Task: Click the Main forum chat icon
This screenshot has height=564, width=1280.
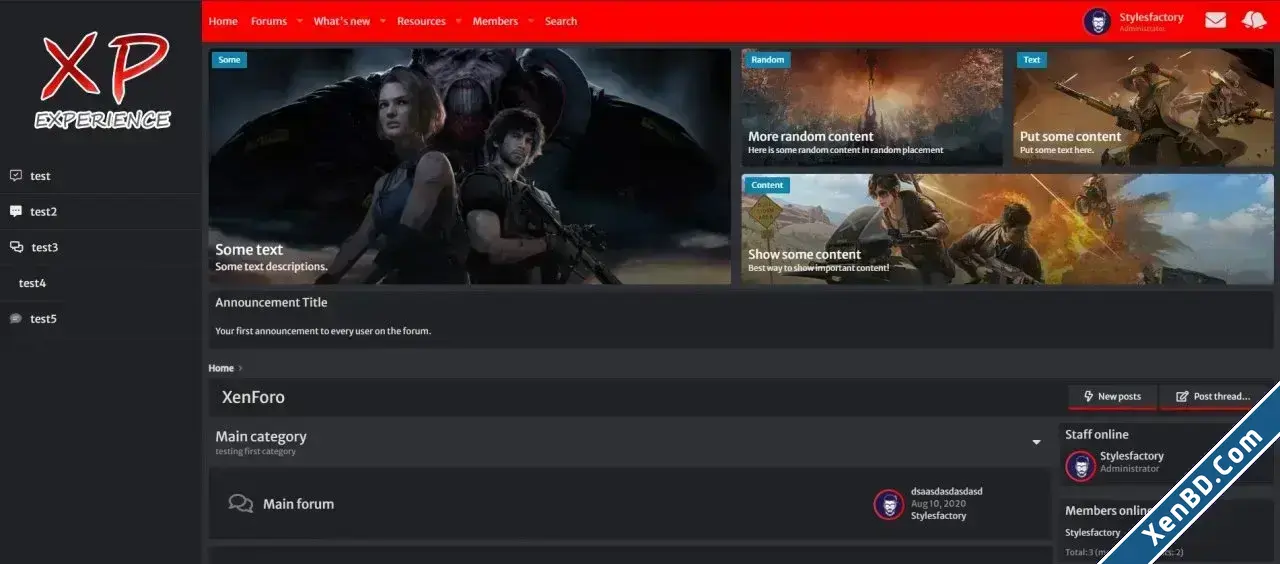Action: 240,504
